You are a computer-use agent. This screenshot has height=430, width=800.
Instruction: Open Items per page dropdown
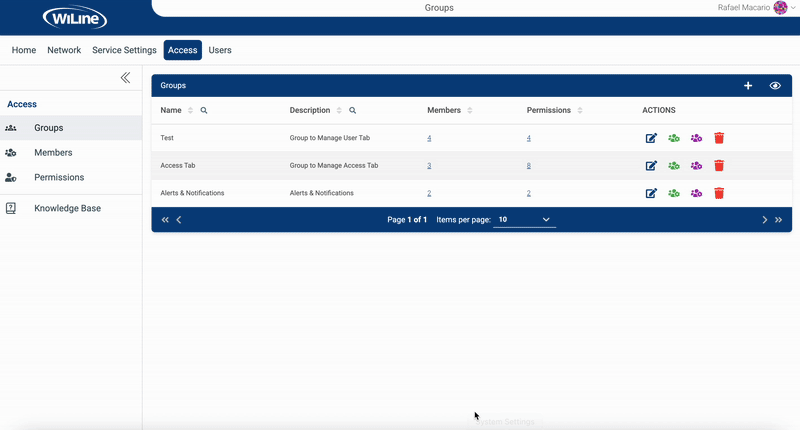point(525,219)
